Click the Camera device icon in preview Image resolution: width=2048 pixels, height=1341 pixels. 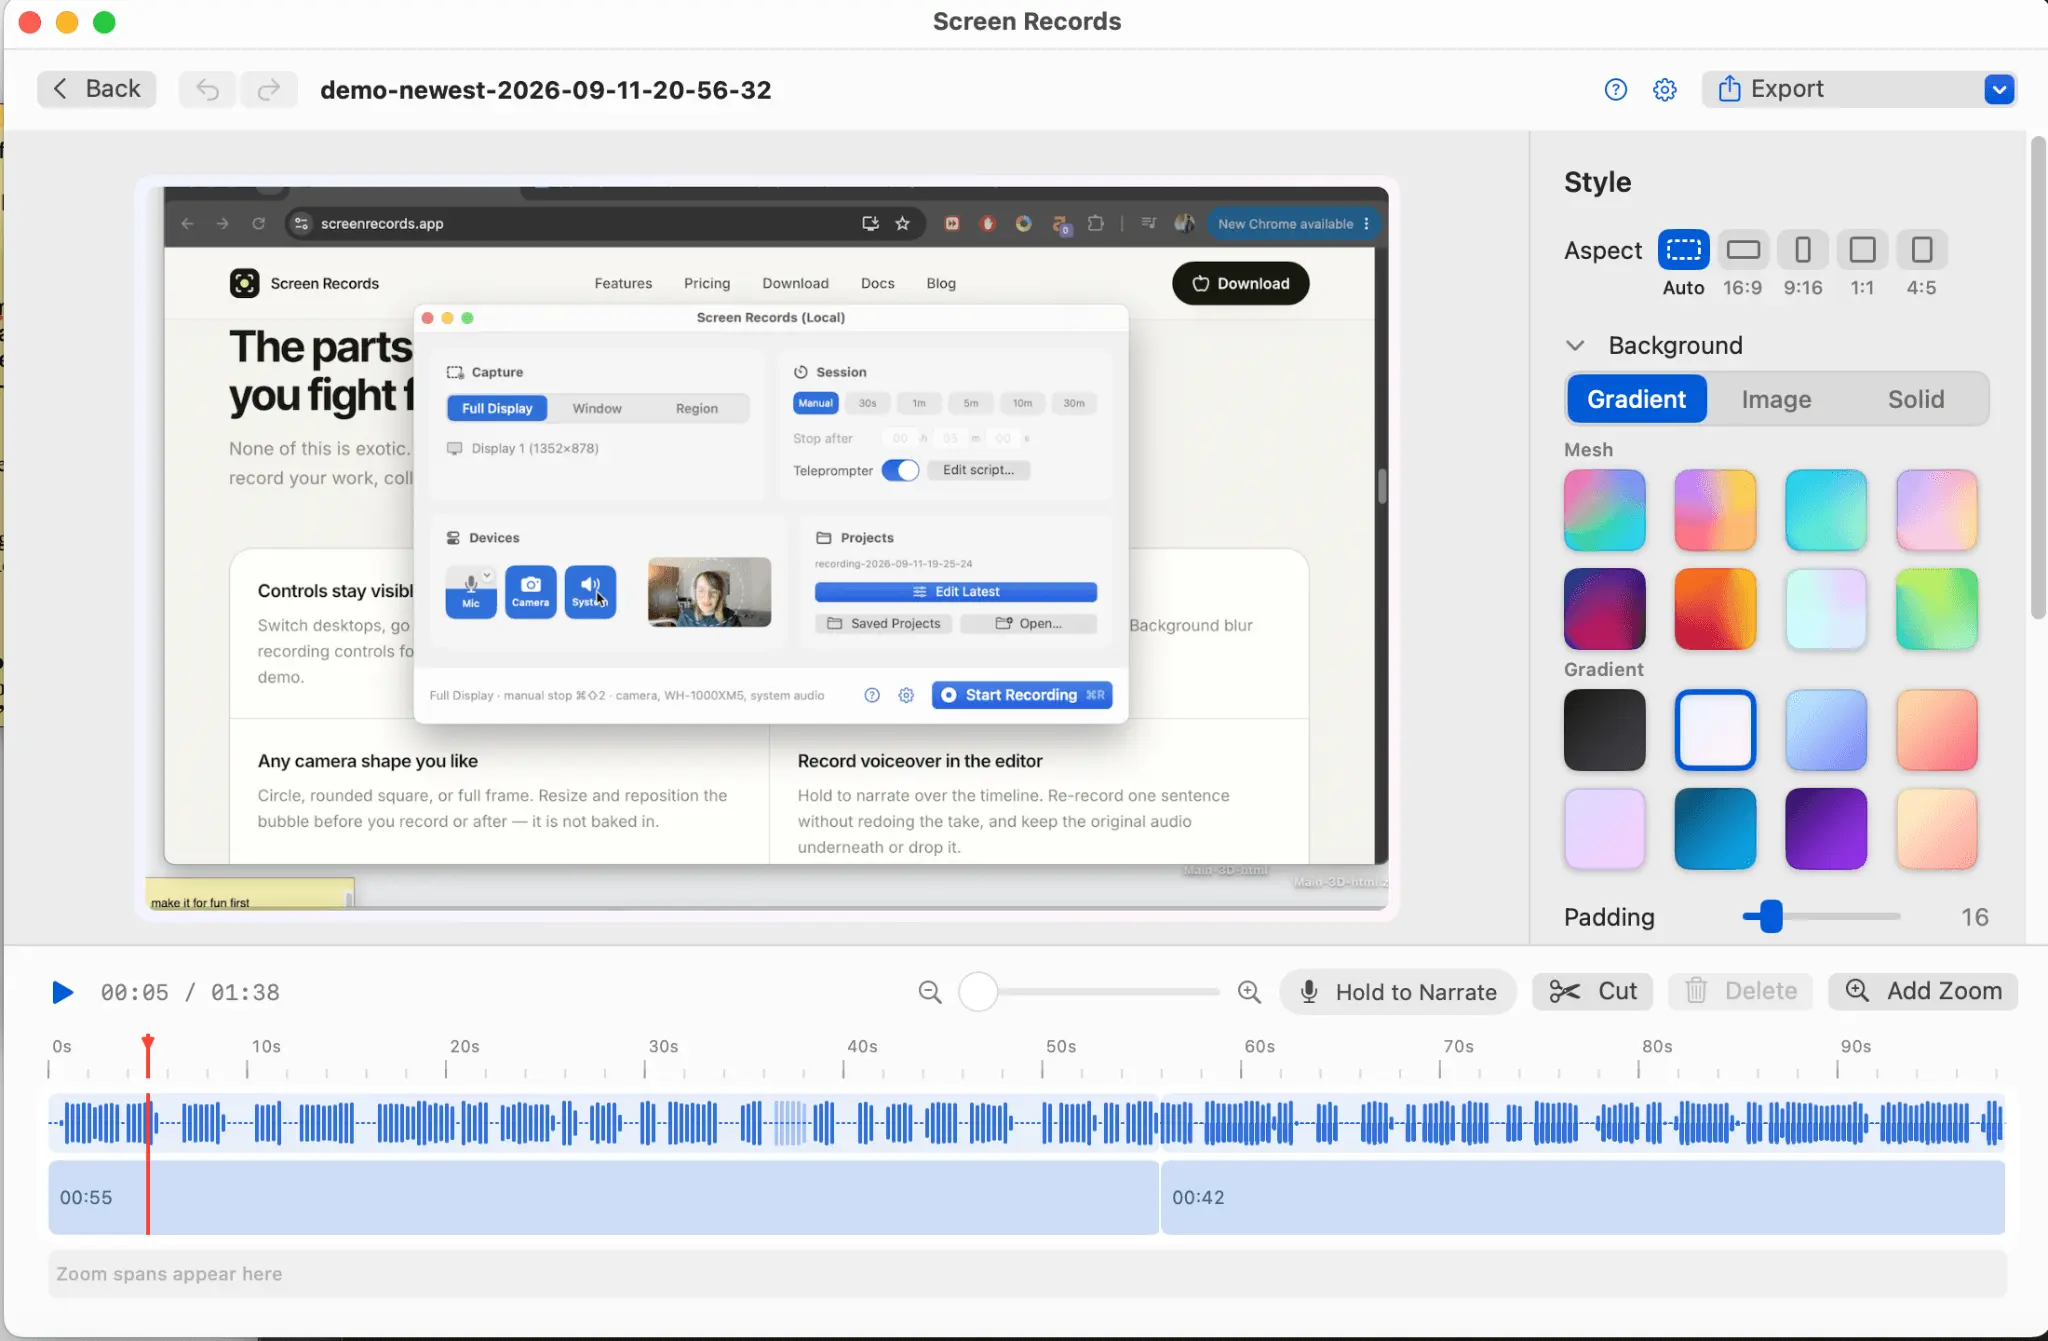pyautogui.click(x=530, y=592)
